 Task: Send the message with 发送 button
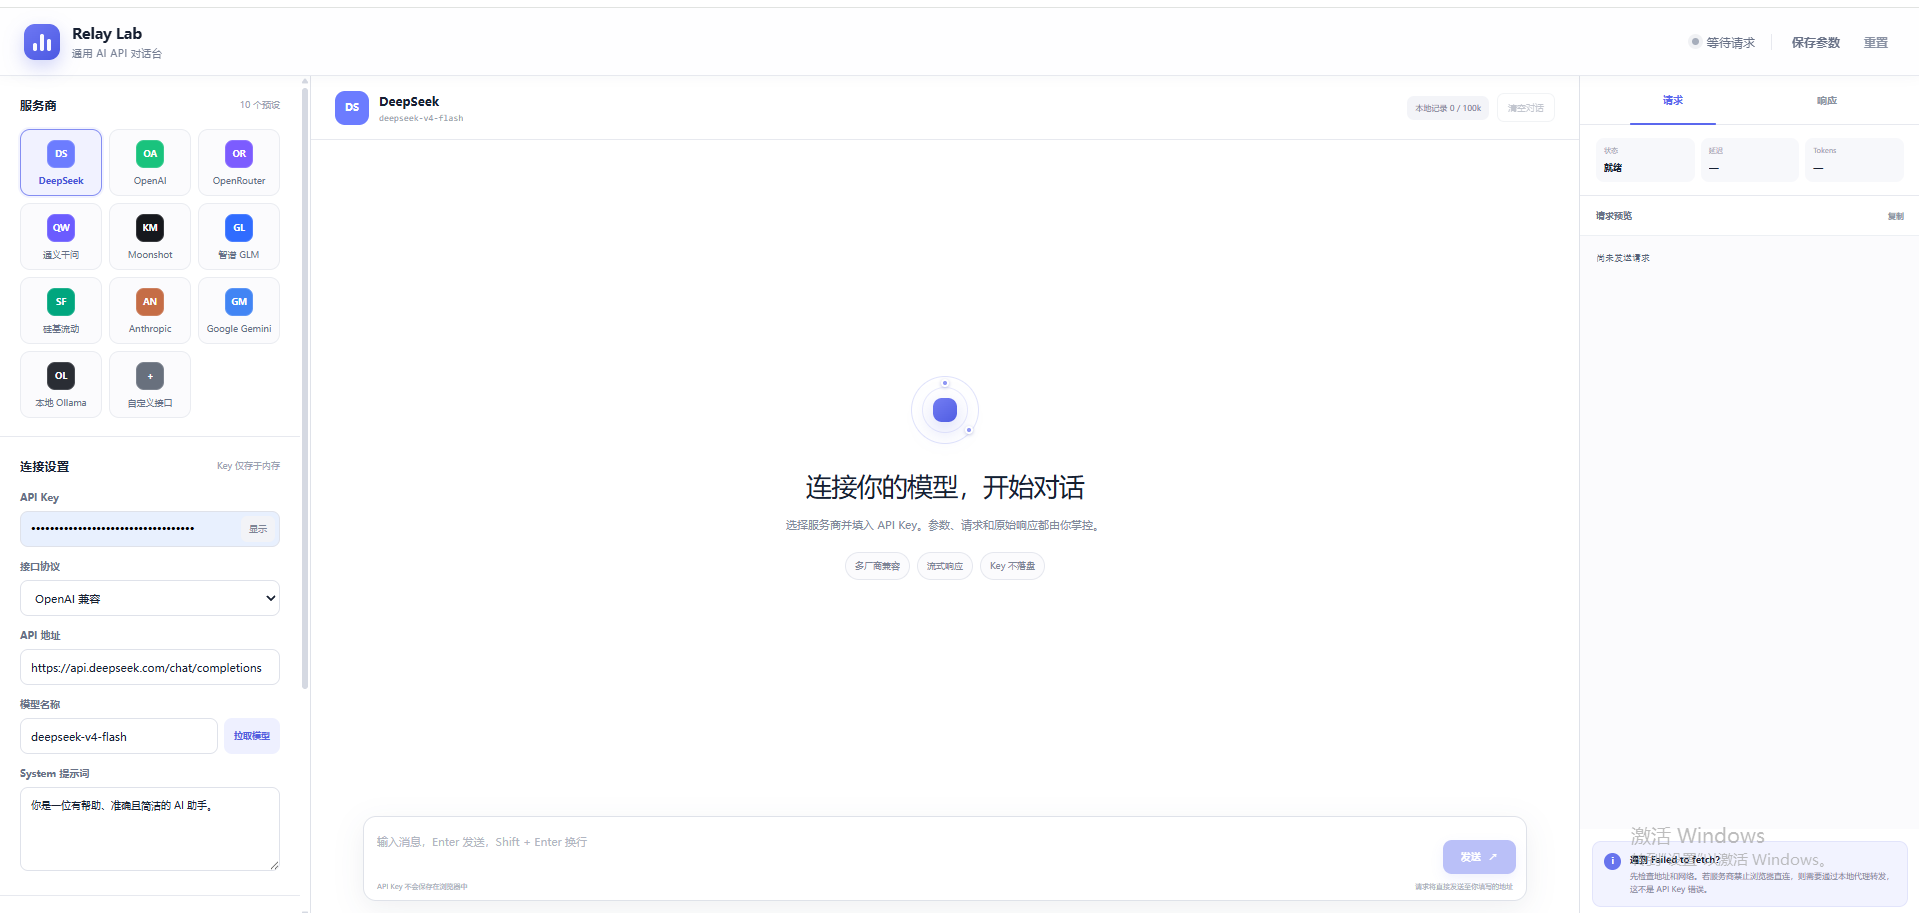pos(1479,857)
